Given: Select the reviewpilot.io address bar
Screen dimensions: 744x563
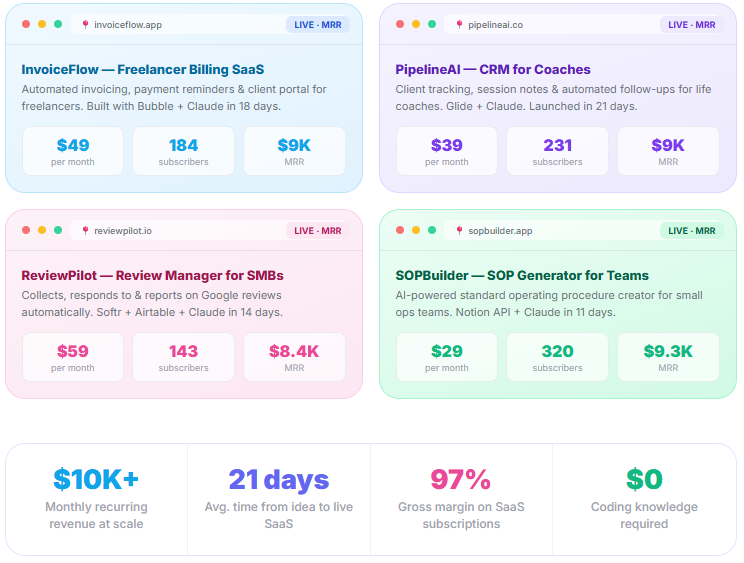Looking at the screenshot, I should pyautogui.click(x=210, y=231).
